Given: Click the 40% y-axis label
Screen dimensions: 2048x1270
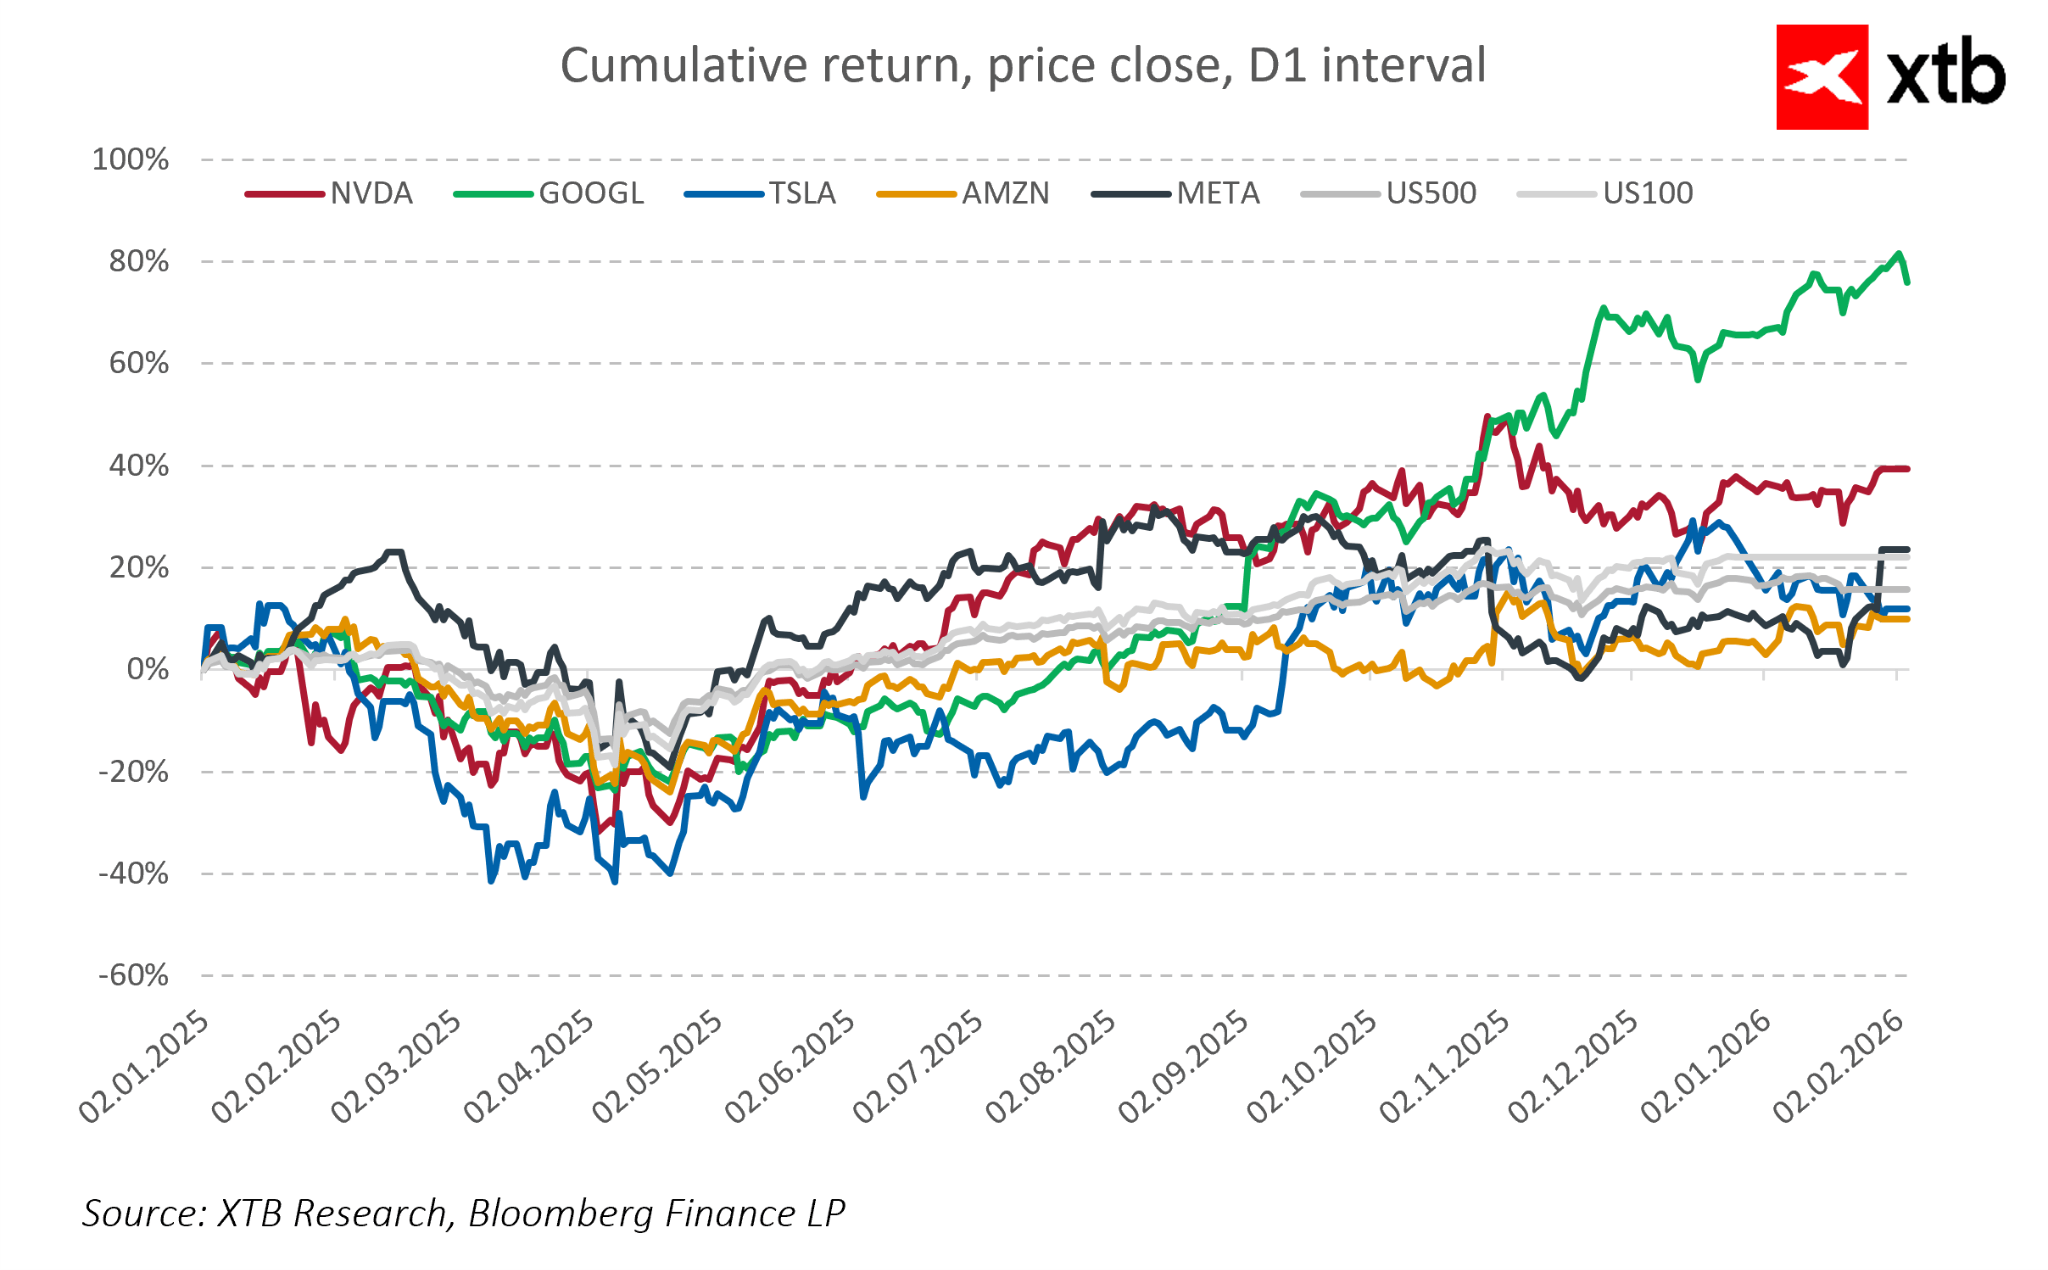Looking at the screenshot, I should [x=139, y=466].
